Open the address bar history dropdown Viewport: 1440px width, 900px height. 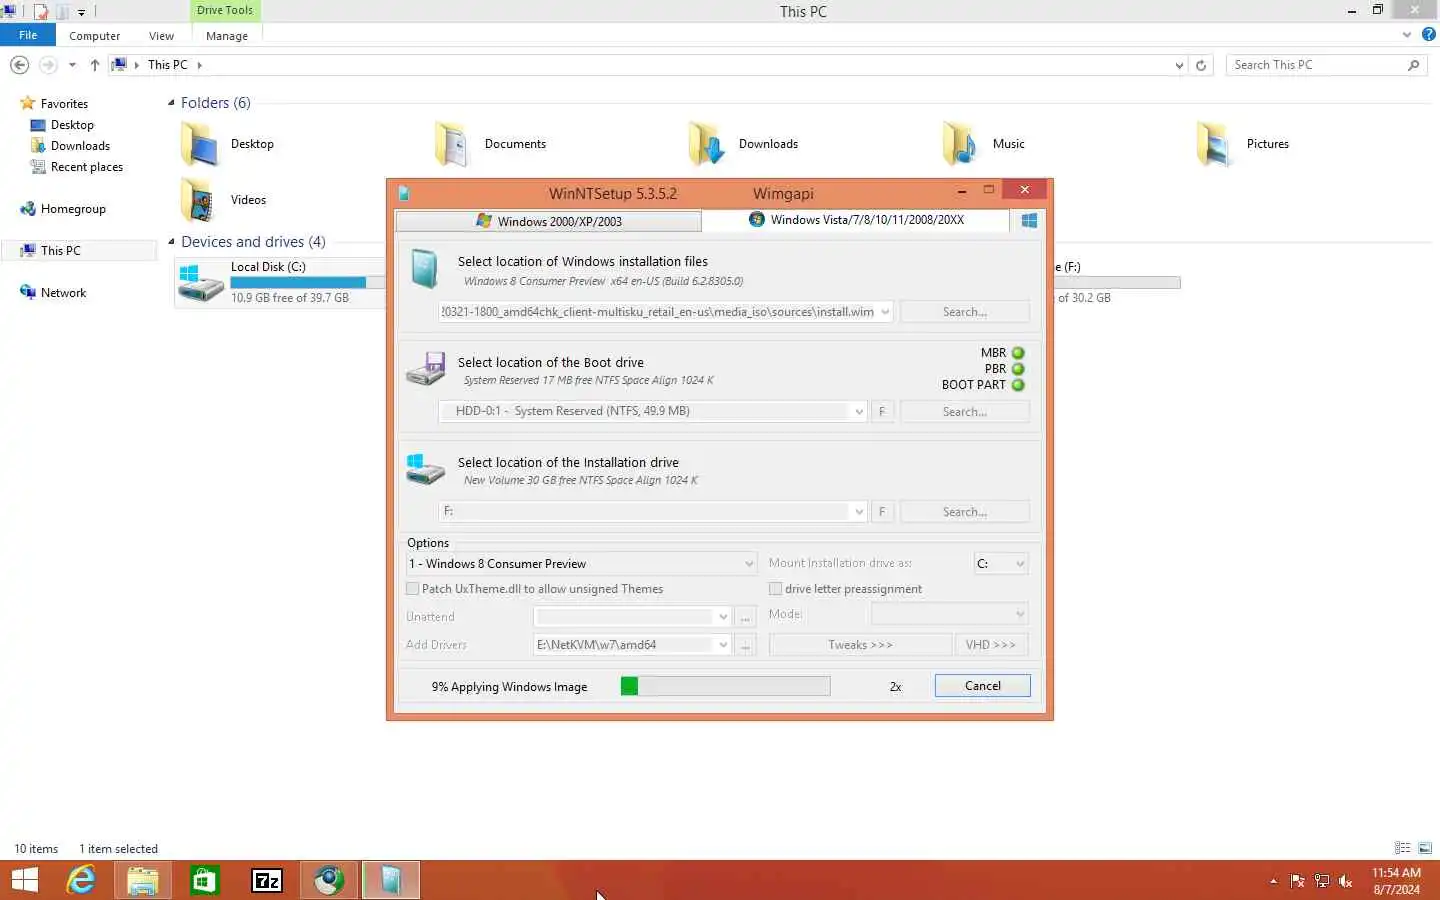[1179, 65]
